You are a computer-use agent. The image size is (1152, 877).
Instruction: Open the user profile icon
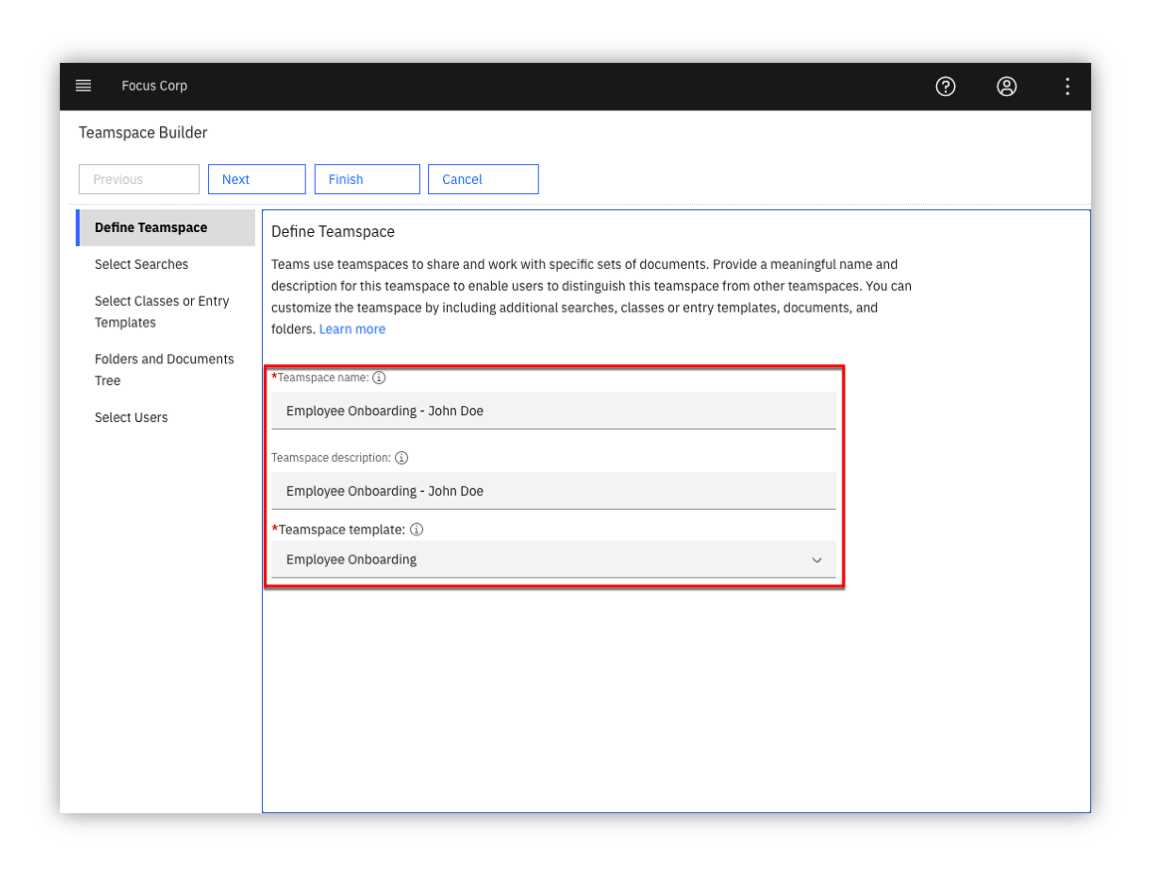(x=1006, y=87)
